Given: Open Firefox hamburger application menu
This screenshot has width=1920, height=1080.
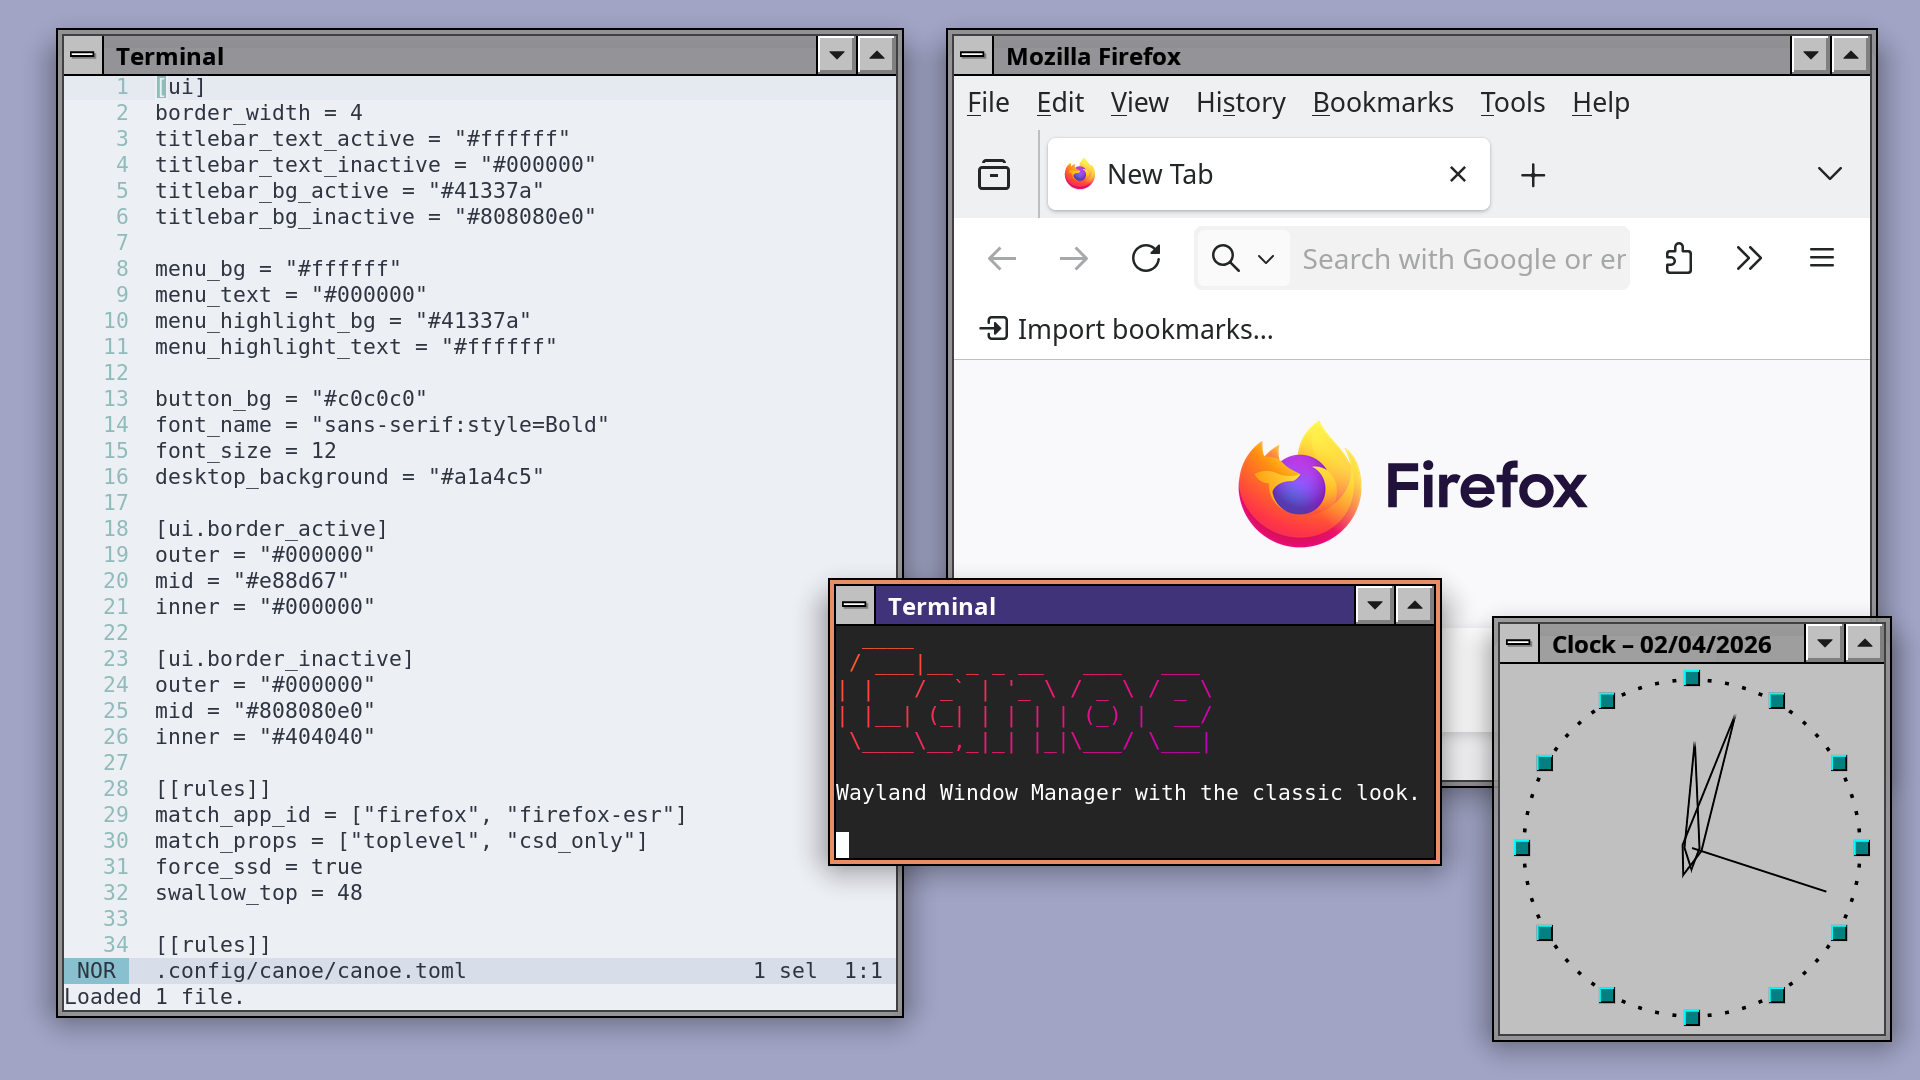Looking at the screenshot, I should pos(1821,259).
